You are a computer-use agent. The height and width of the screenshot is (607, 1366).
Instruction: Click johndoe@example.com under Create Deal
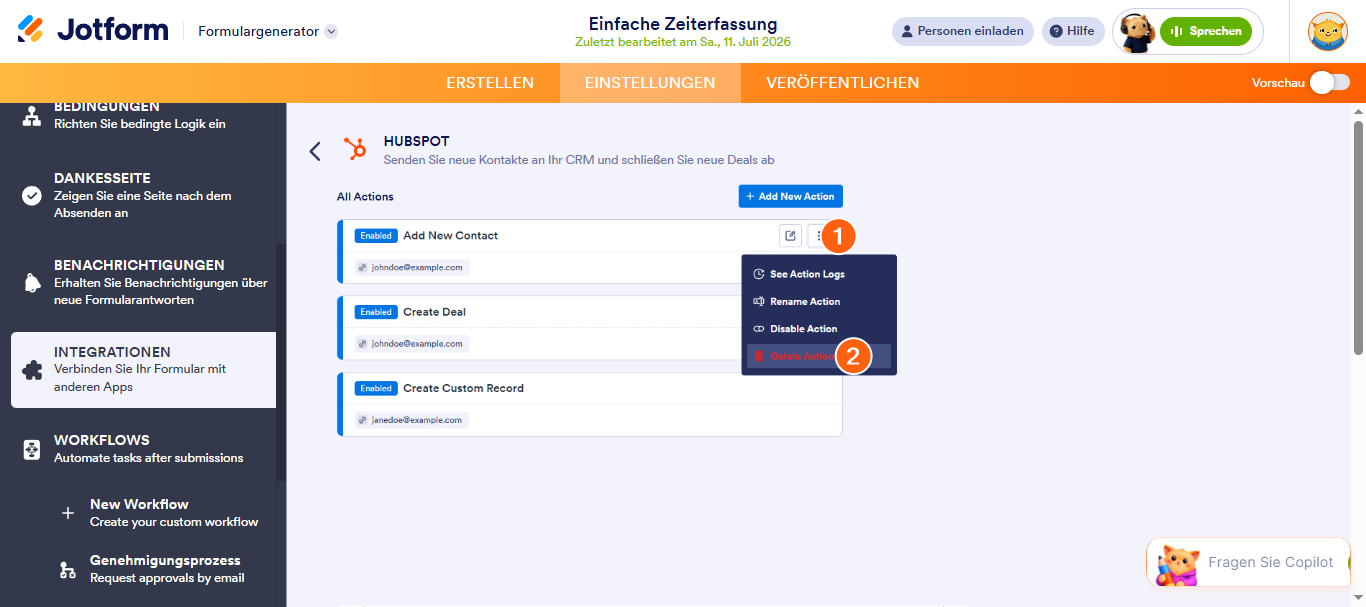[x=412, y=344]
